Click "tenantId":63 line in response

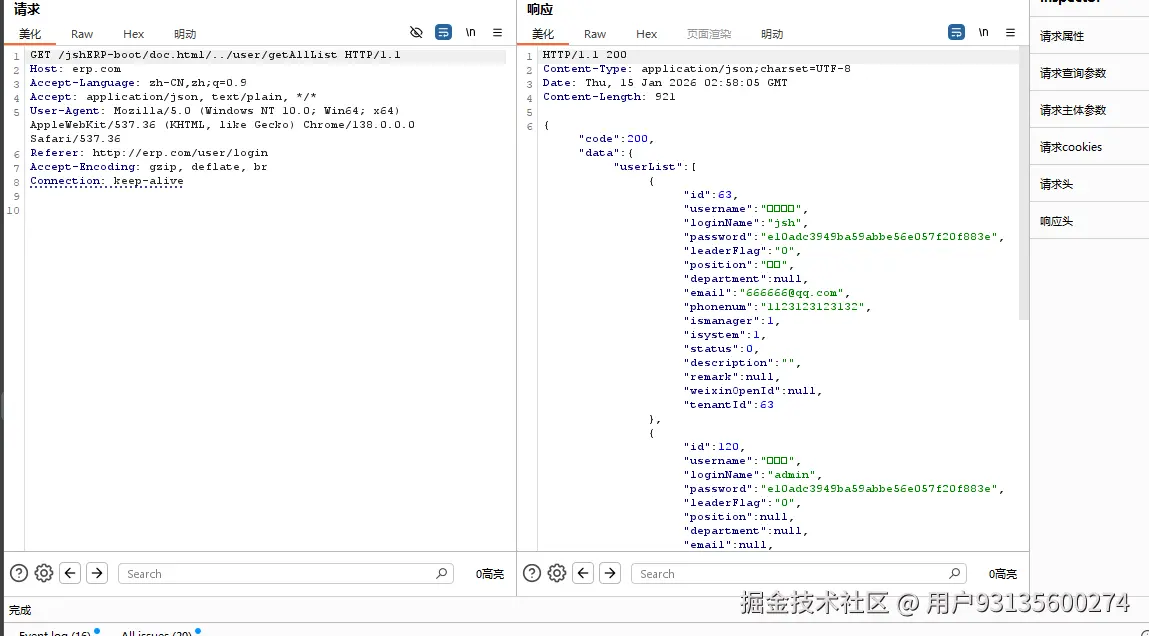pyautogui.click(x=728, y=405)
